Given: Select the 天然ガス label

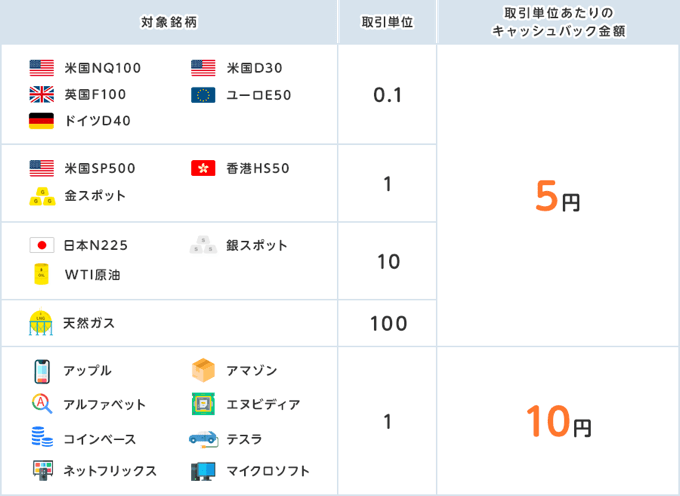Looking at the screenshot, I should point(89,323).
